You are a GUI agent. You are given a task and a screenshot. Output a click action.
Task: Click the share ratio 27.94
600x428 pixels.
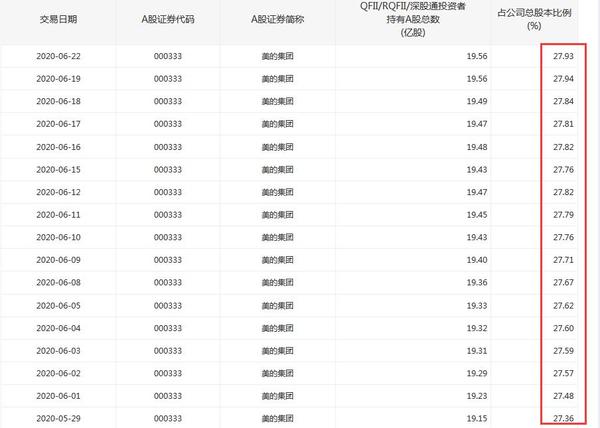(563, 79)
